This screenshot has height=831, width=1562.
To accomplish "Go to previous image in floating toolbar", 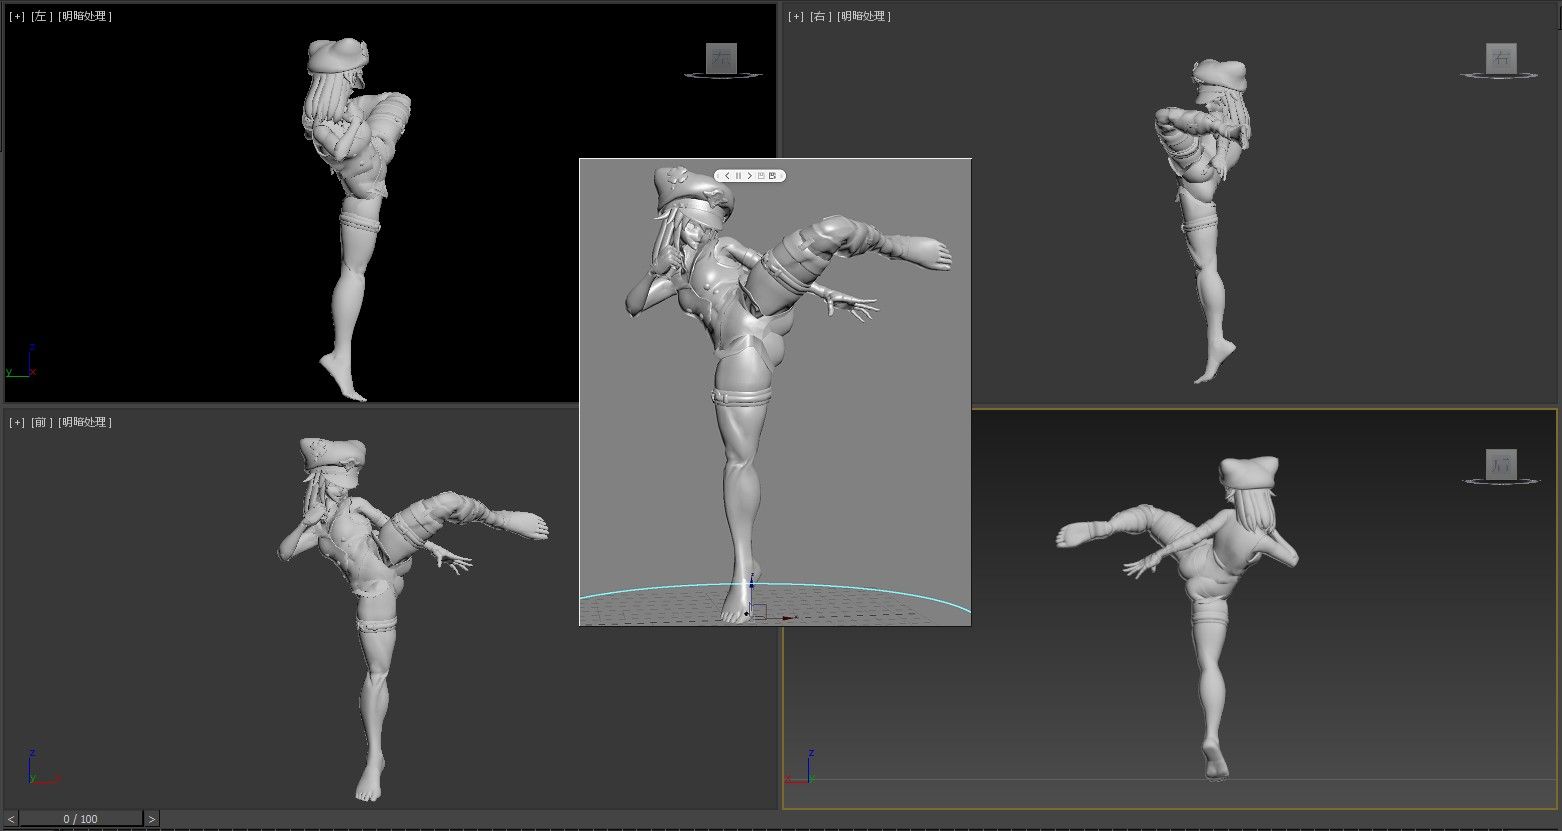I will coord(727,176).
